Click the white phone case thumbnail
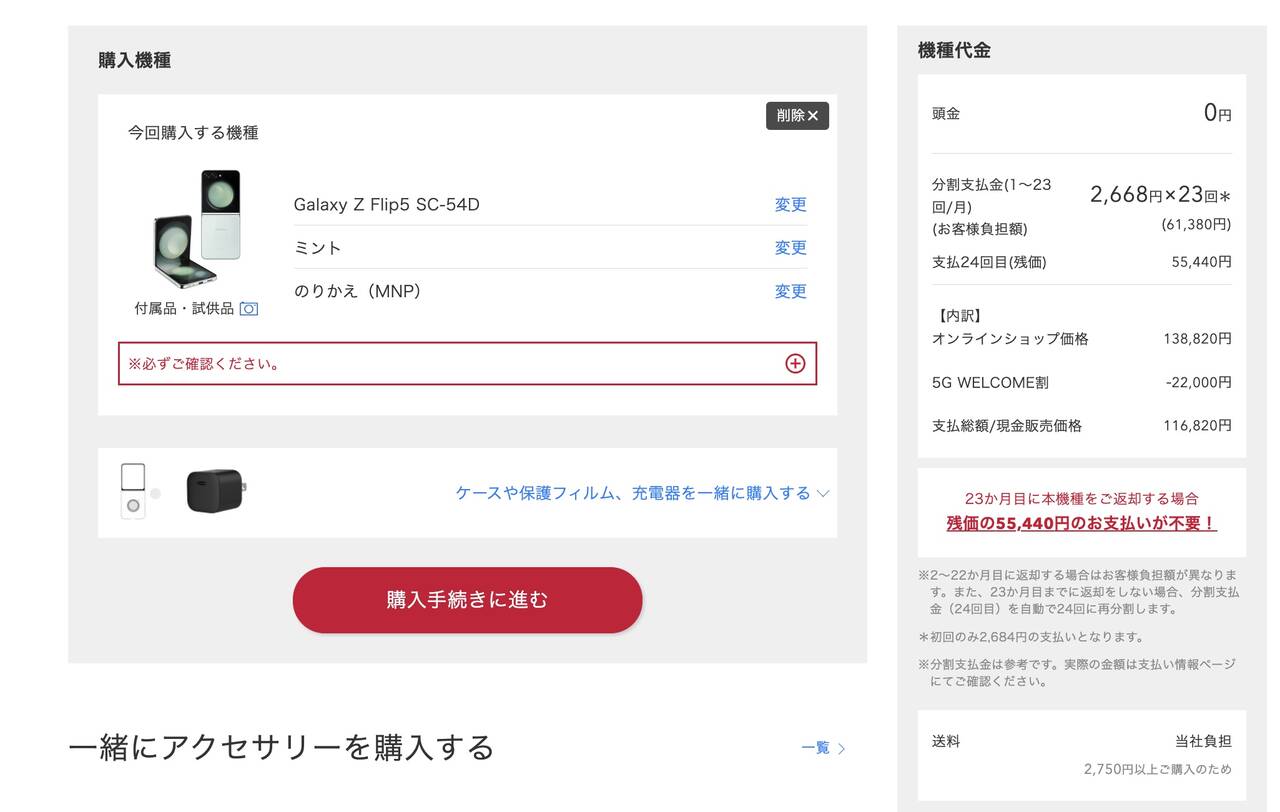The image size is (1280, 812). [x=133, y=491]
